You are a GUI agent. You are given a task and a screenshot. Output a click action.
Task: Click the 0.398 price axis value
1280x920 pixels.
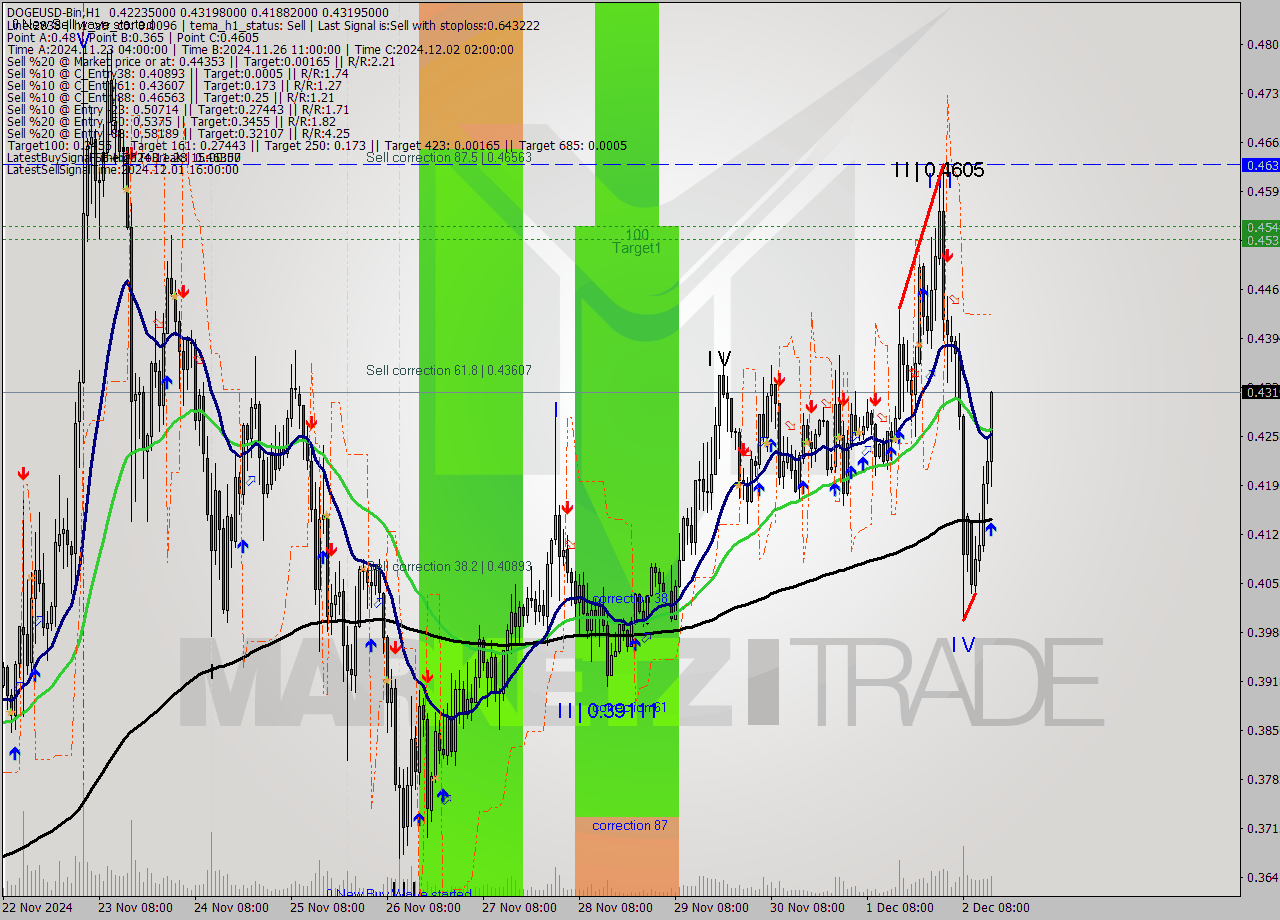tap(1263, 632)
